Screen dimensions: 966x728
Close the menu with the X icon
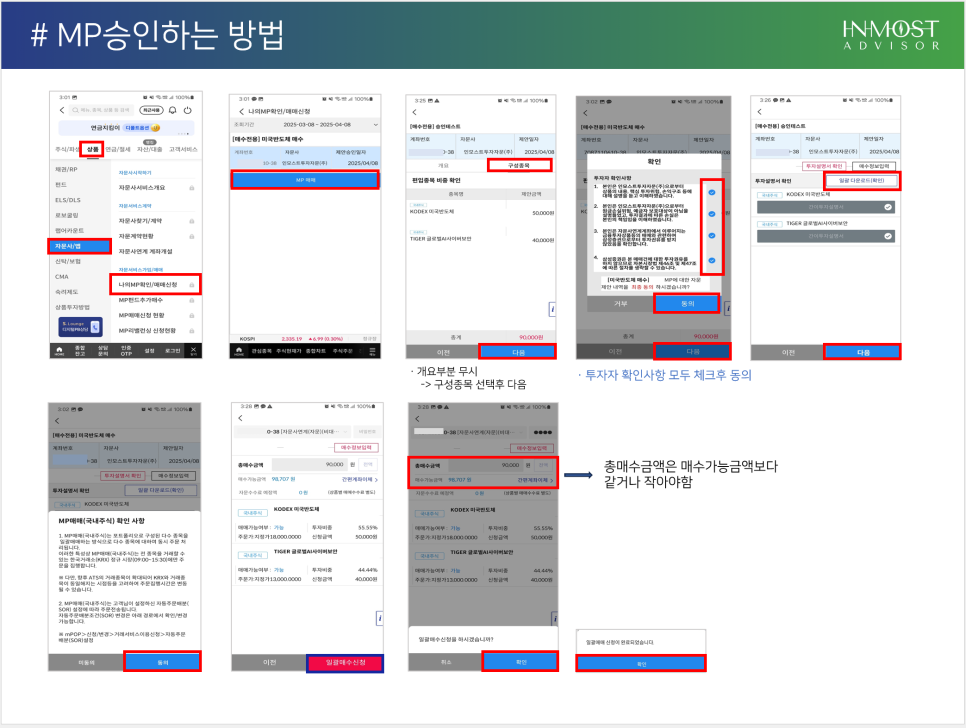(x=193, y=350)
